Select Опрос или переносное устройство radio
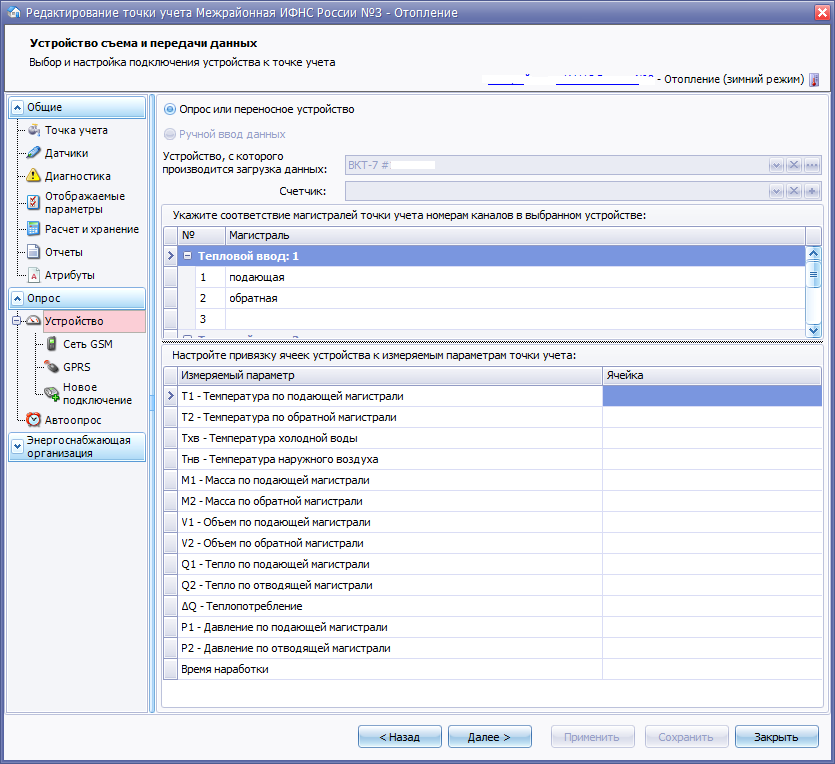The width and height of the screenshot is (835, 764). [170, 109]
